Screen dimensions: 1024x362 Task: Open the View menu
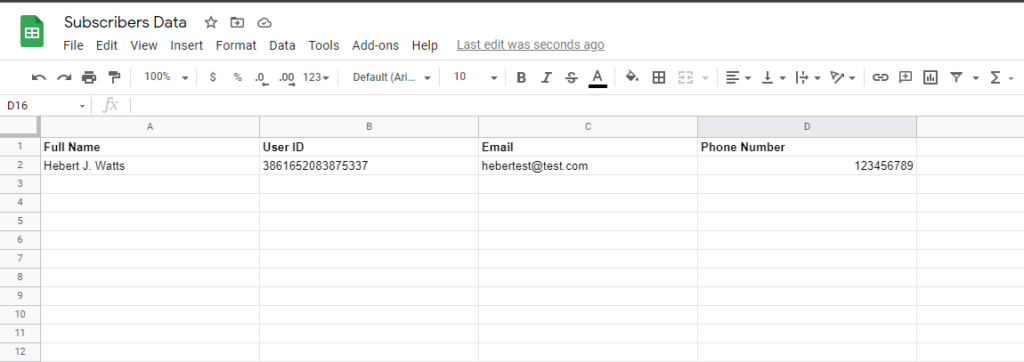(144, 45)
